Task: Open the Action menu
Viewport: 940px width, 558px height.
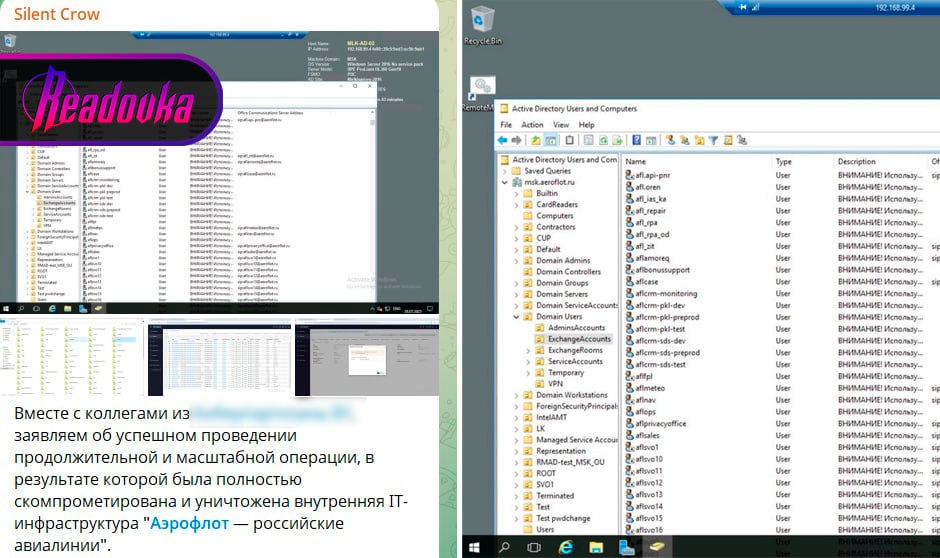Action: click(x=532, y=125)
